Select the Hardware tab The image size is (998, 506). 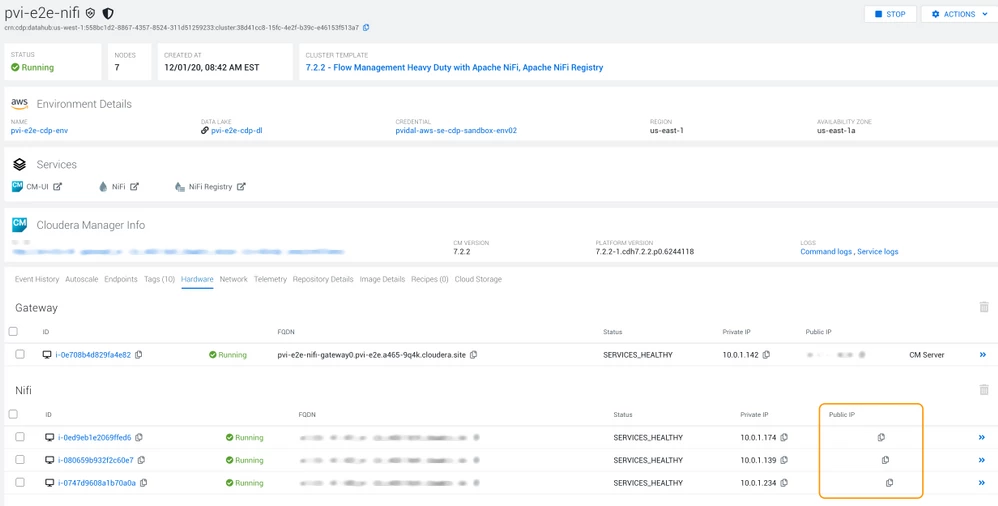[197, 279]
